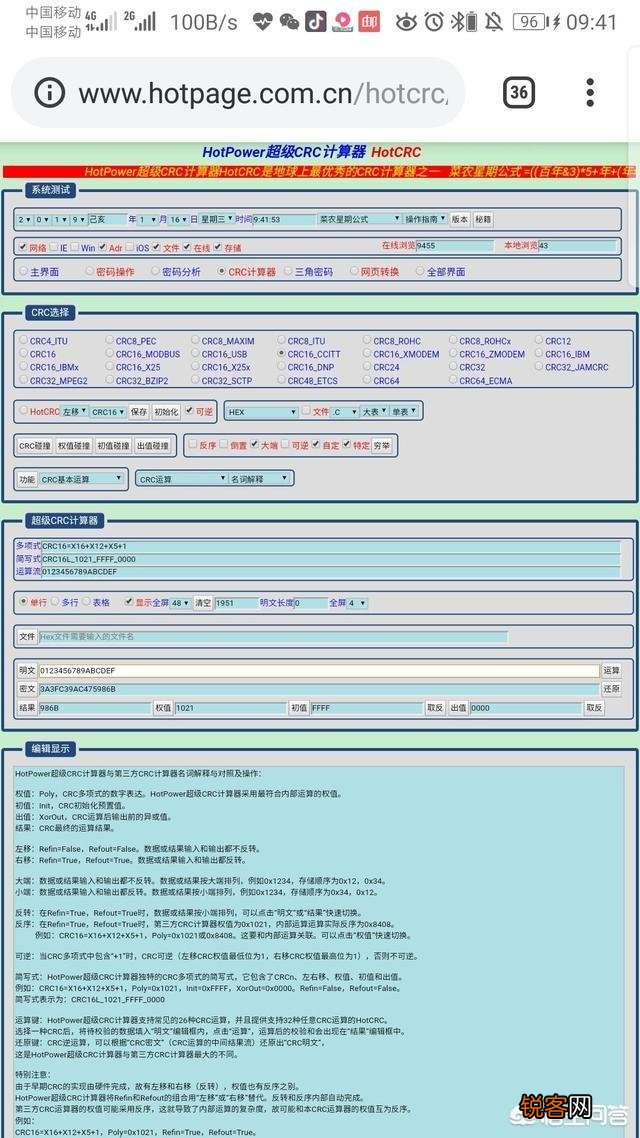Tap the red 邮 mail notification icon
Image resolution: width=640 pixels, height=1138 pixels.
[369, 22]
